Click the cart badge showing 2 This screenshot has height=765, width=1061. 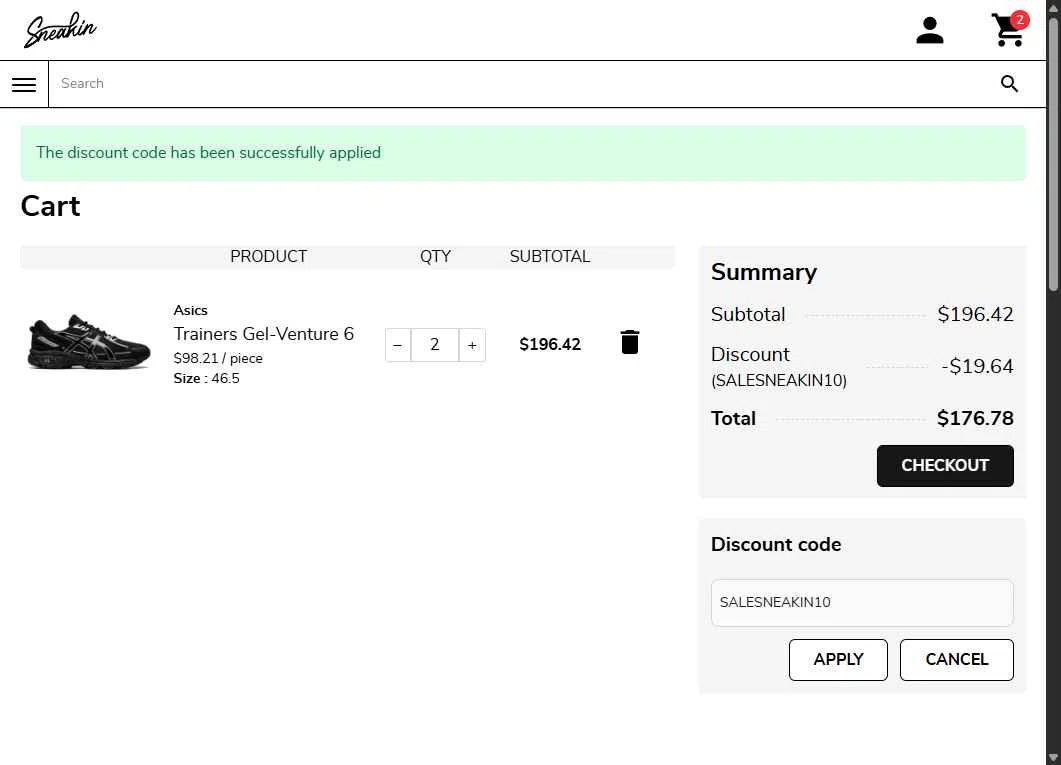coord(1019,20)
